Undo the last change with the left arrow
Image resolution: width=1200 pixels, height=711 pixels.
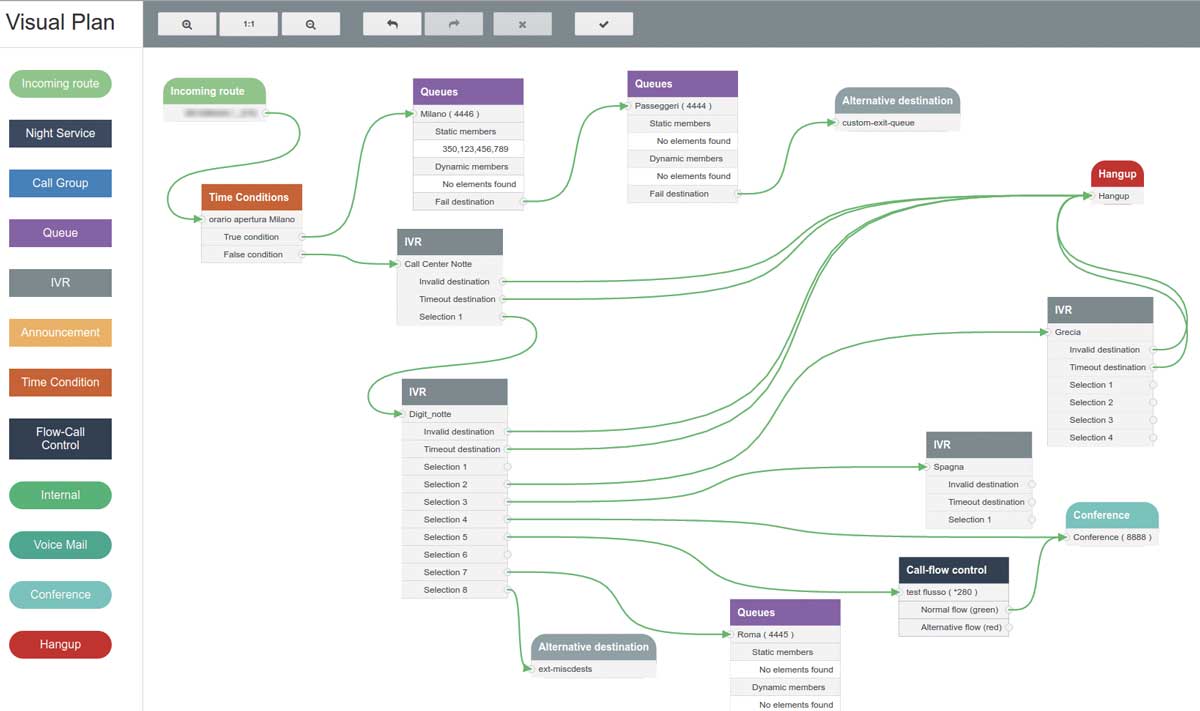(x=392, y=24)
